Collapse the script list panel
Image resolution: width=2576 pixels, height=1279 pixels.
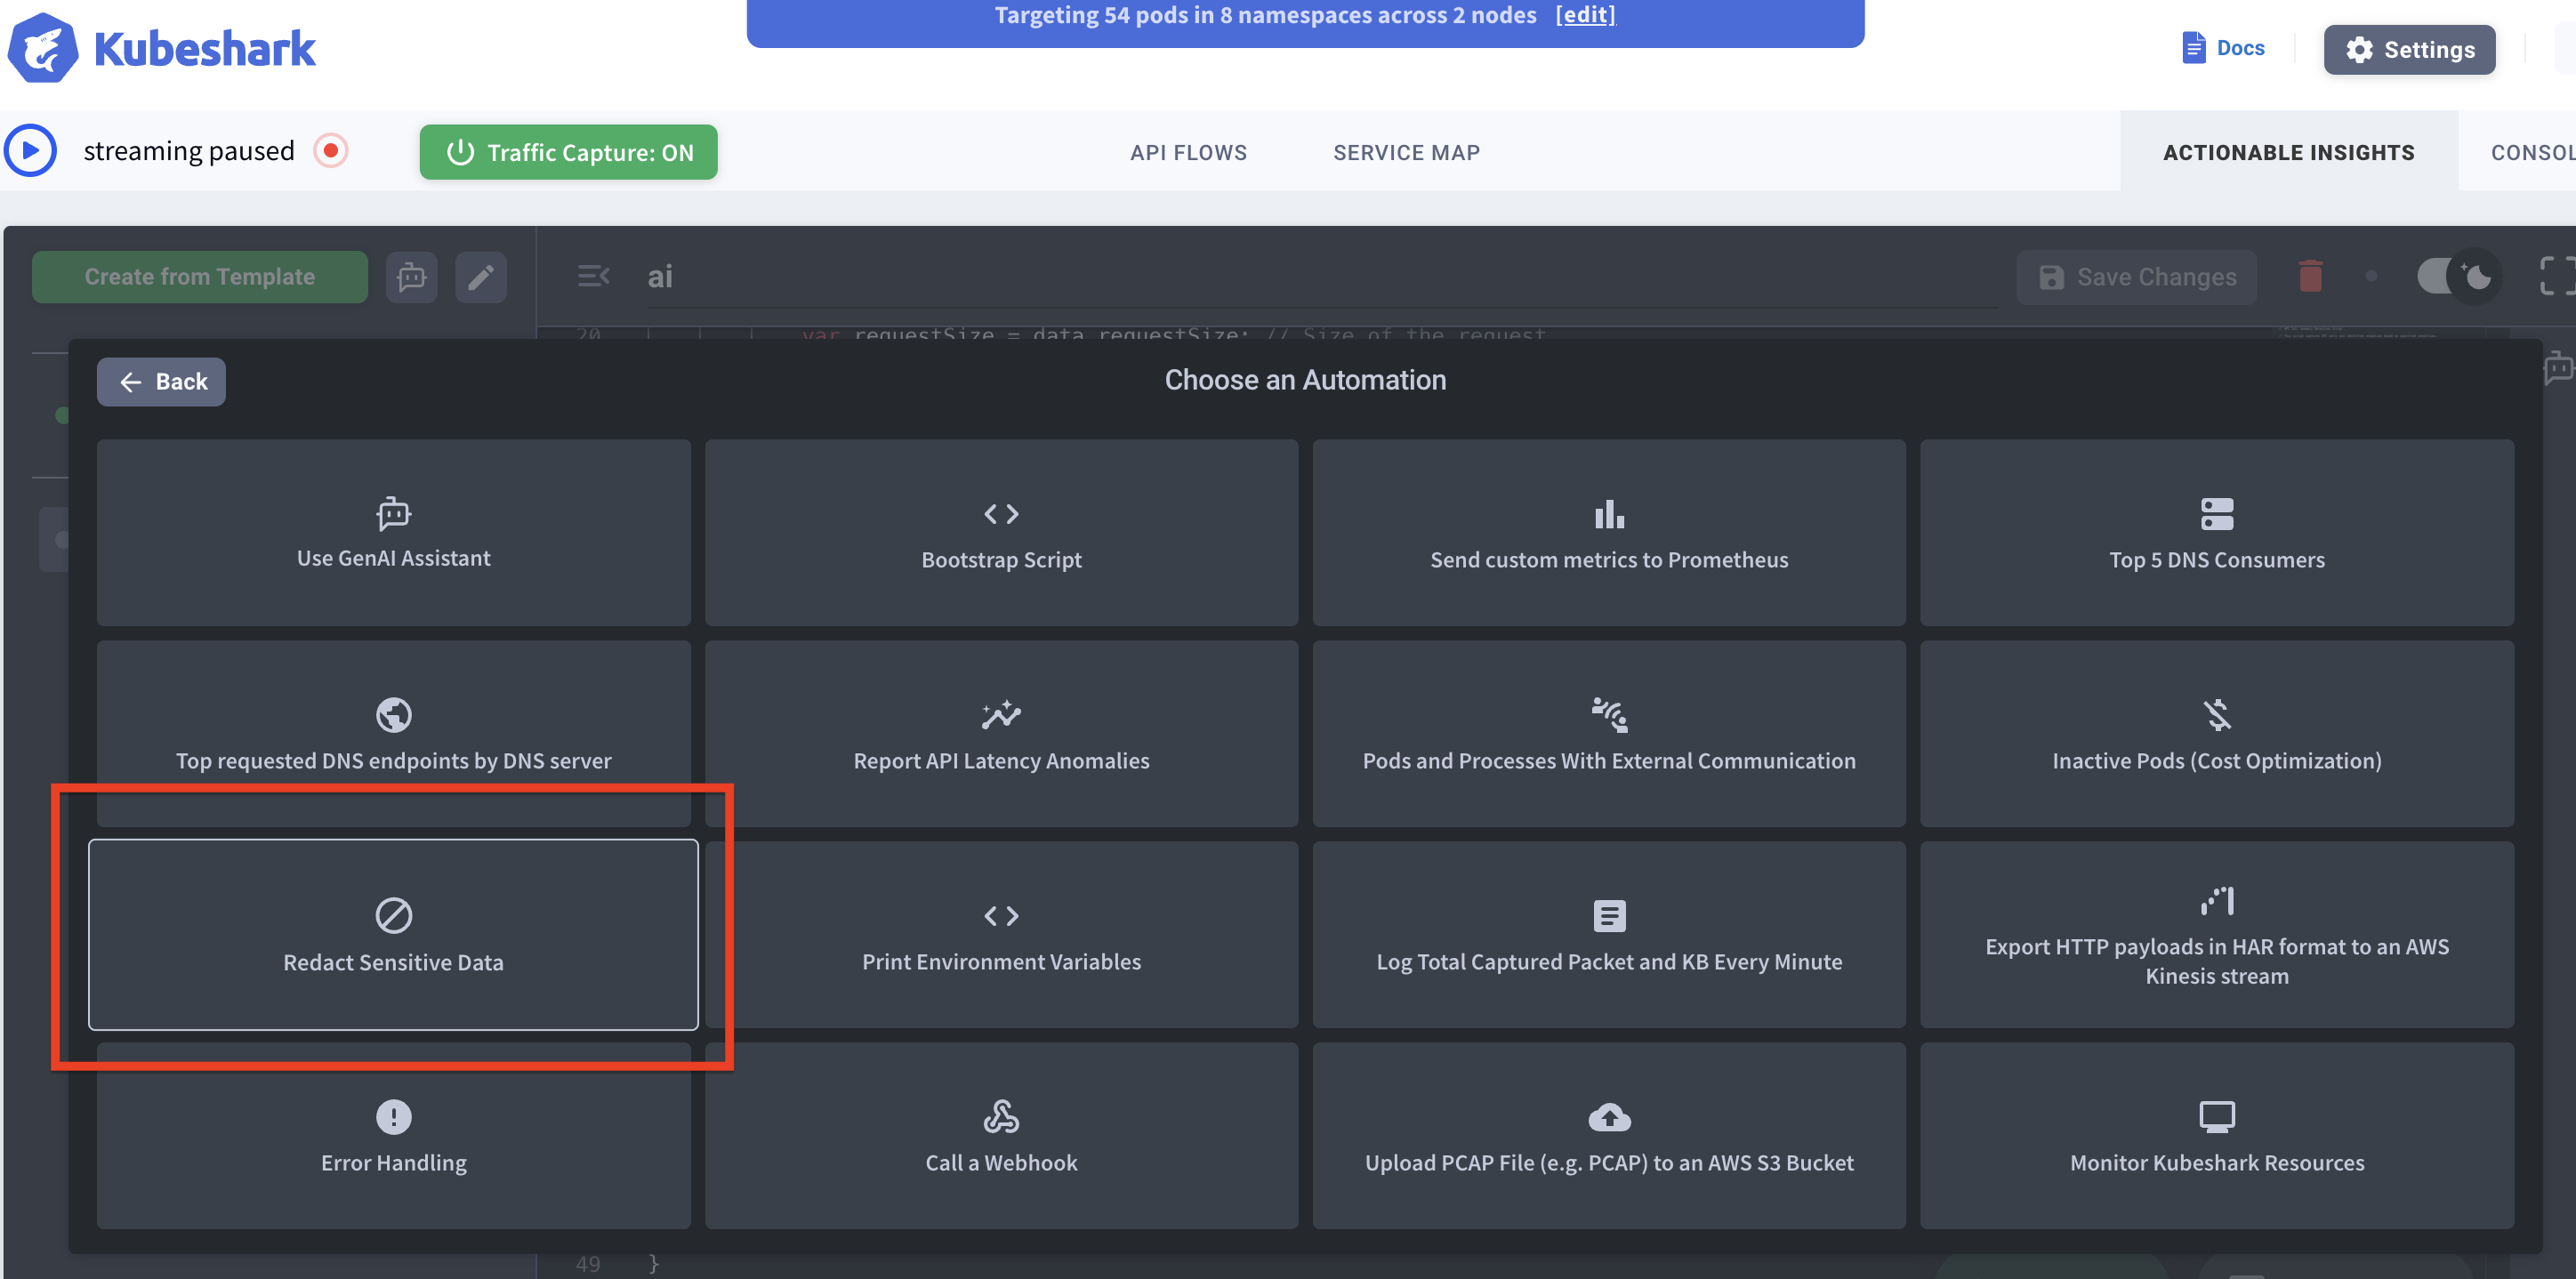(593, 277)
